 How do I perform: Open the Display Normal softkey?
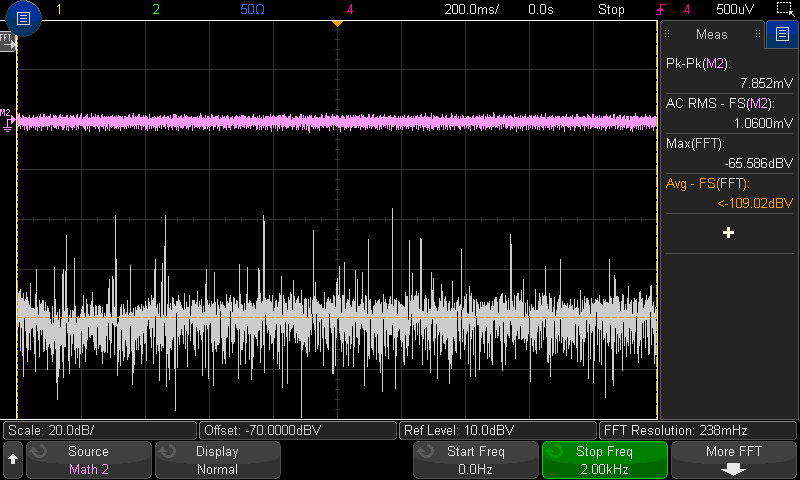pyautogui.click(x=217, y=460)
